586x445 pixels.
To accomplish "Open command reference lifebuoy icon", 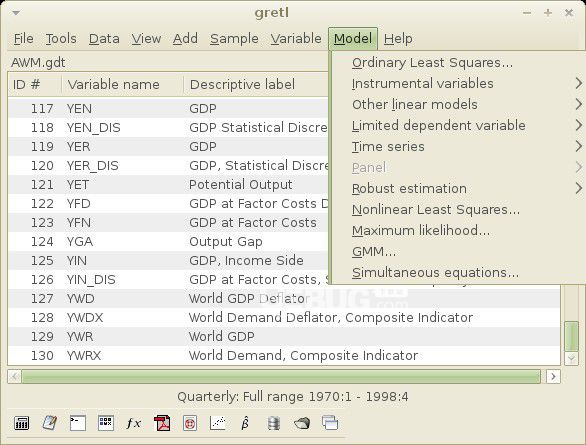I will pos(190,423).
